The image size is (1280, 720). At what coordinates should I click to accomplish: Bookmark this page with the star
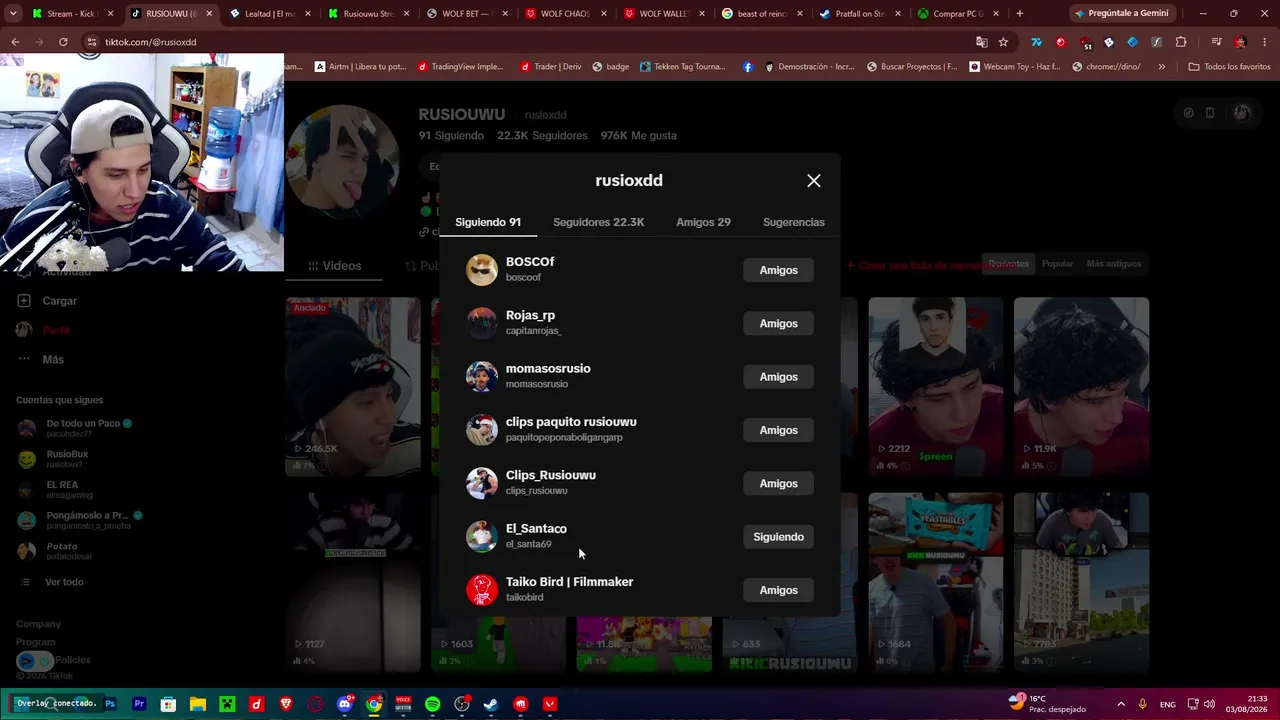pos(1003,42)
